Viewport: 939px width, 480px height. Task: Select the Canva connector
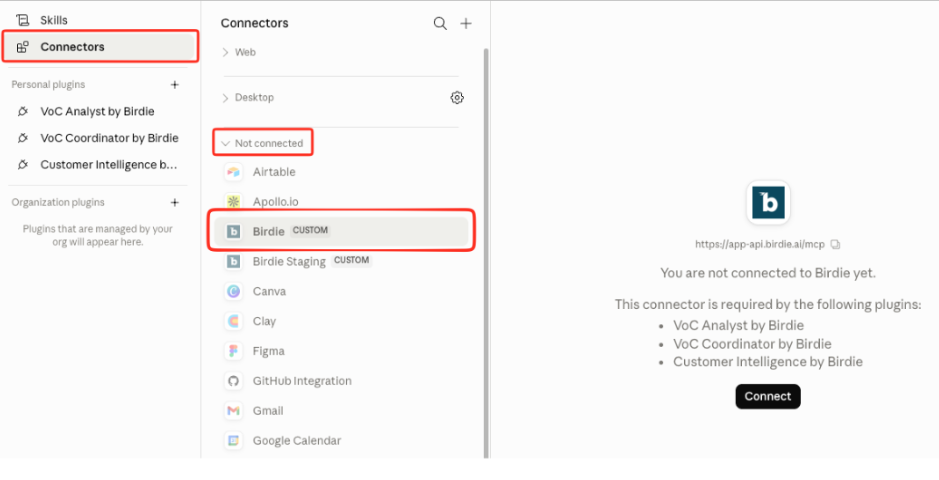click(341, 291)
